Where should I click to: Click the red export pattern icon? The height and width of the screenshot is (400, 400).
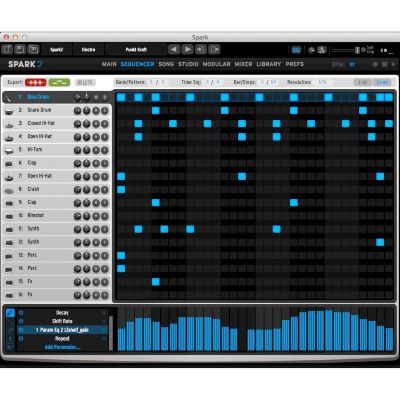point(36,82)
